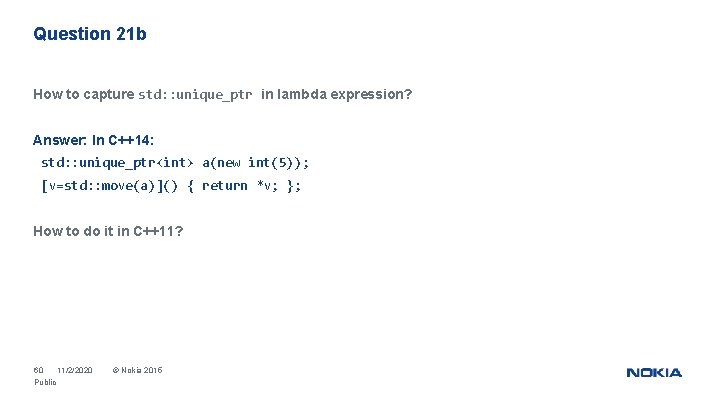Click slide number 60 in footer
Image resolution: width=720 pixels, height=405 pixels.
pos(39,370)
